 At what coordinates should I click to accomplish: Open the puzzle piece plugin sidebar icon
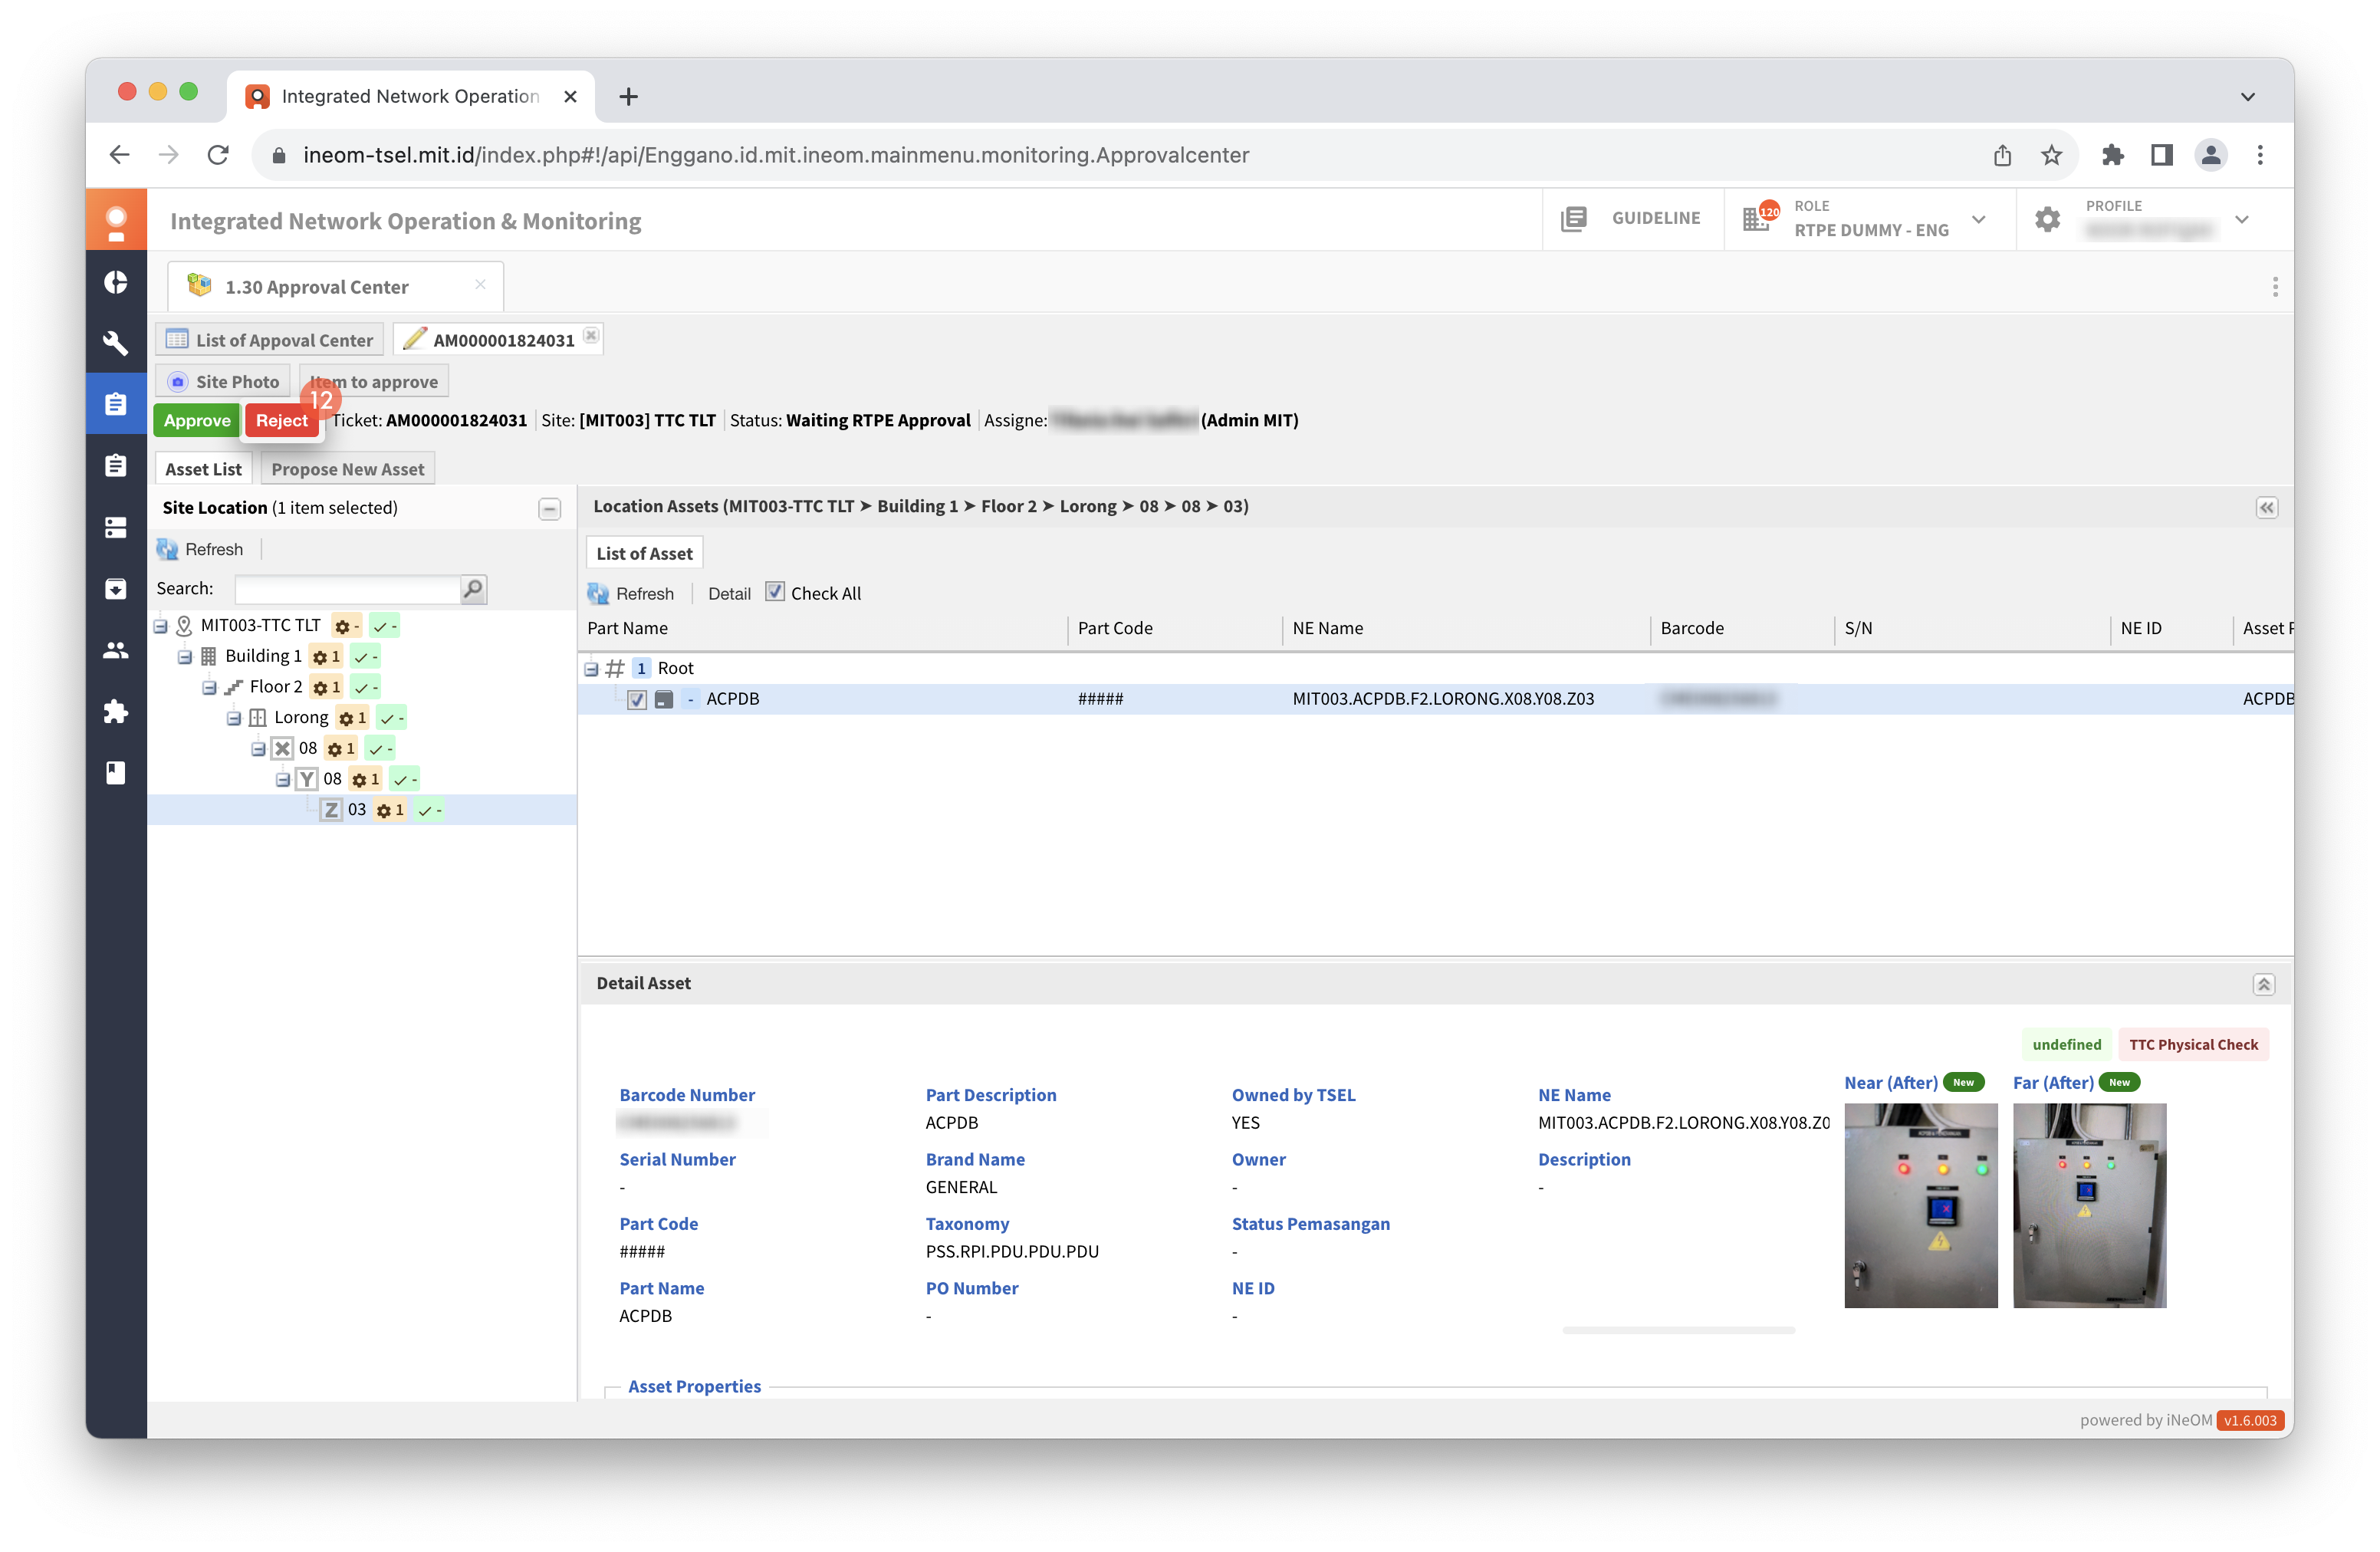coord(116,711)
